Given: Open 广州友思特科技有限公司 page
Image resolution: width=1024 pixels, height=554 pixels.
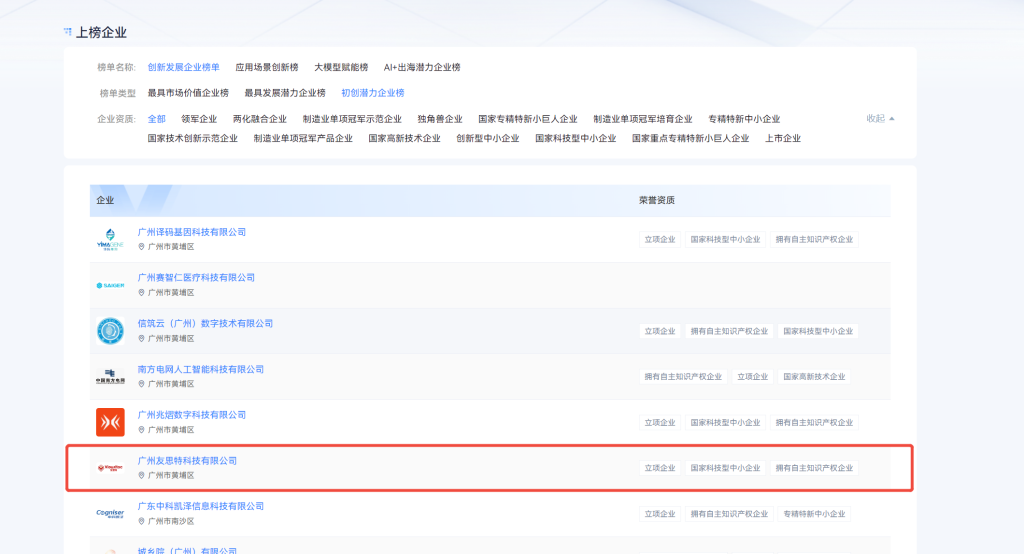Looking at the screenshot, I should click(187, 461).
